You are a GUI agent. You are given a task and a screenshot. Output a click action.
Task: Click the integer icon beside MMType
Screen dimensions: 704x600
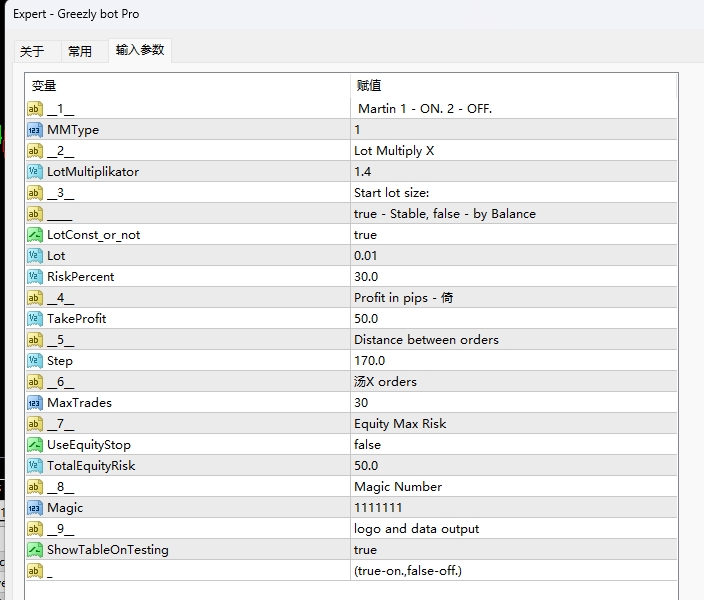[x=35, y=130]
